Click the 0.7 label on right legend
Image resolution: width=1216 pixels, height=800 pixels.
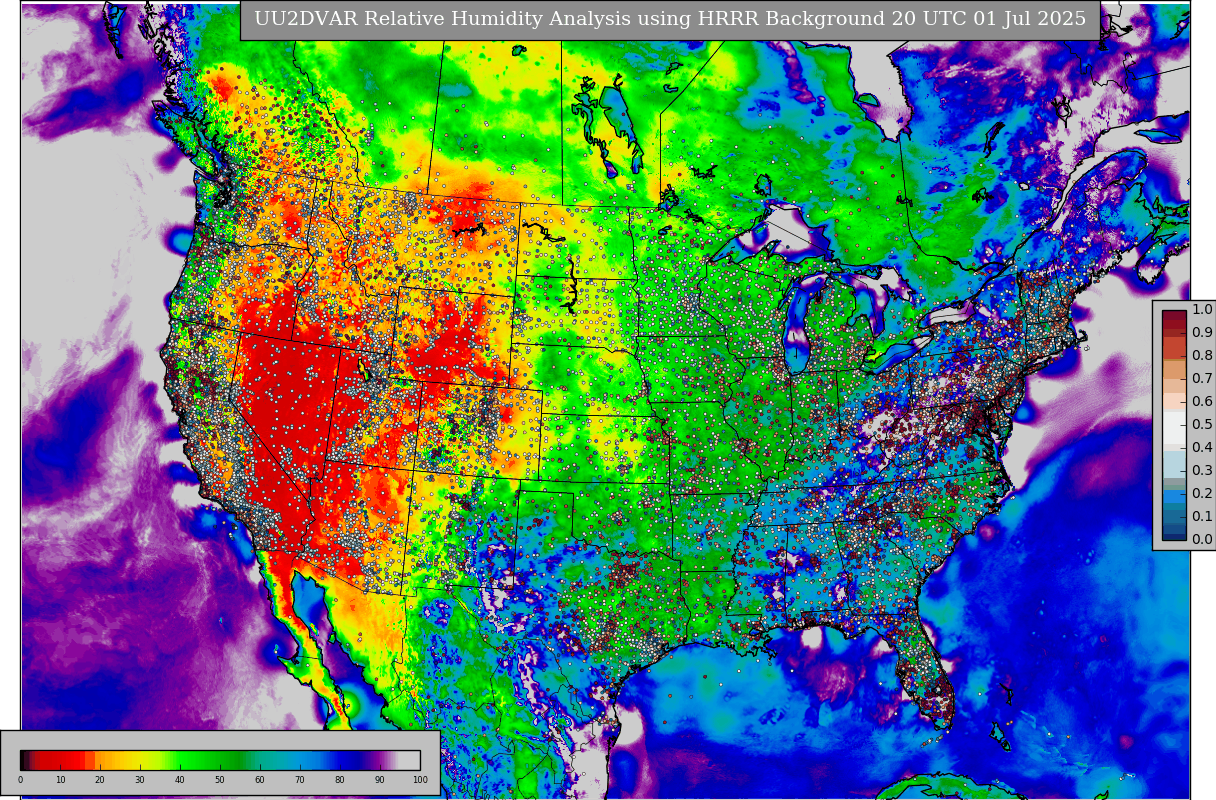click(1202, 379)
